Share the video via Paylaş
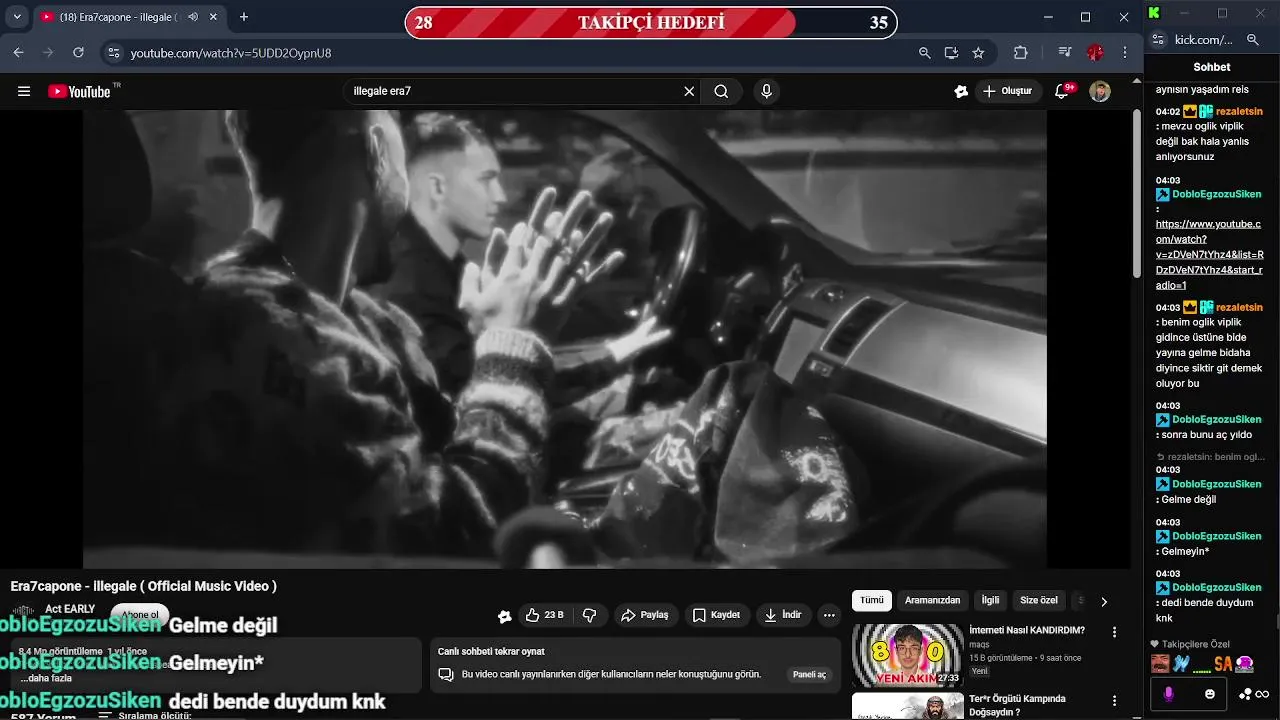The height and width of the screenshot is (720, 1280). (x=645, y=615)
